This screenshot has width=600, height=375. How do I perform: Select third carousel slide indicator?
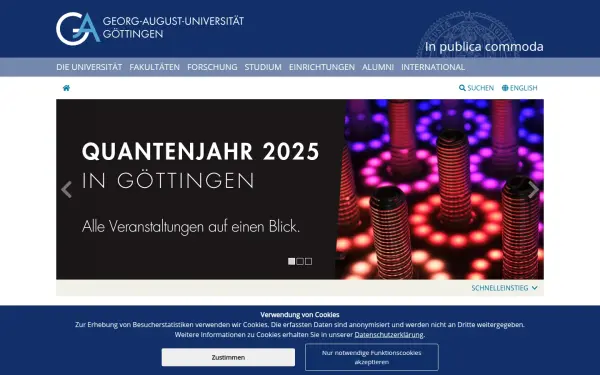[308, 261]
